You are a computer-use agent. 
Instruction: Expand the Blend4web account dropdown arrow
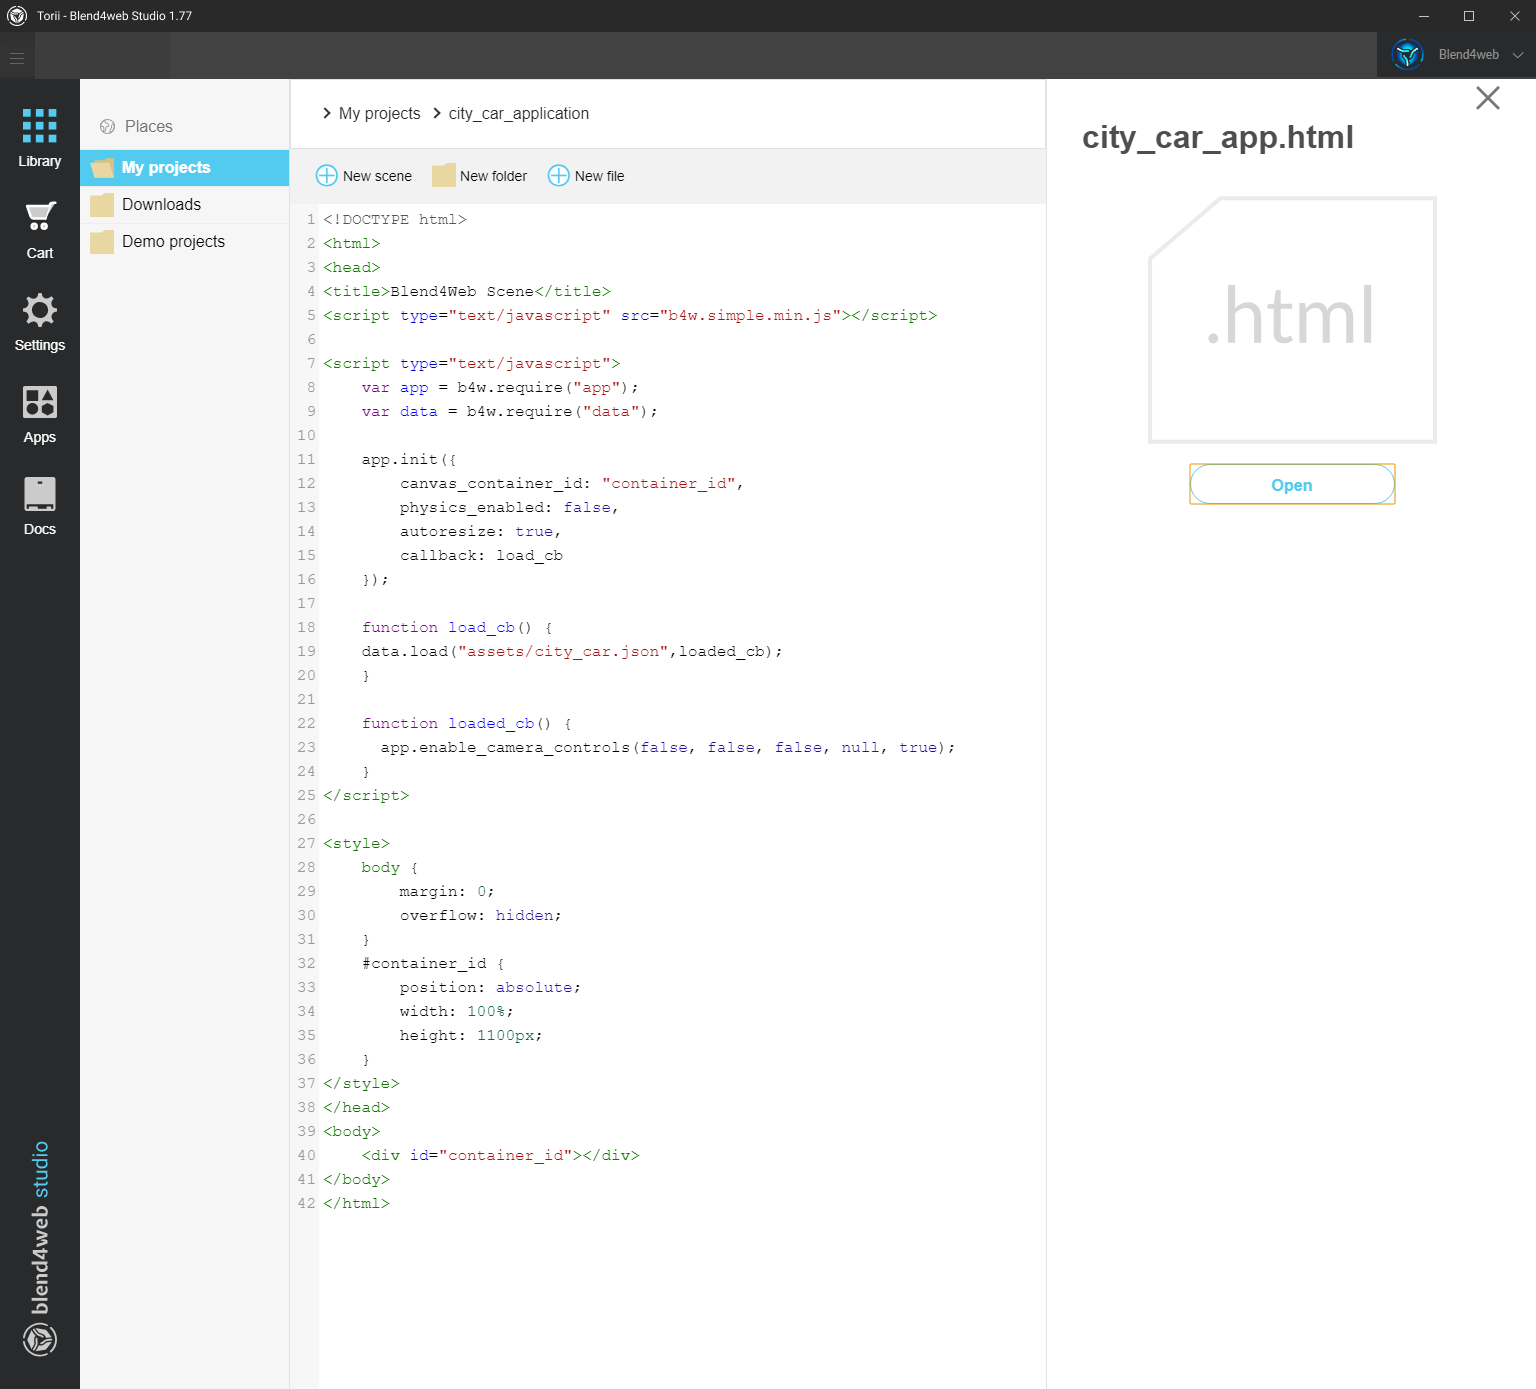1518,55
